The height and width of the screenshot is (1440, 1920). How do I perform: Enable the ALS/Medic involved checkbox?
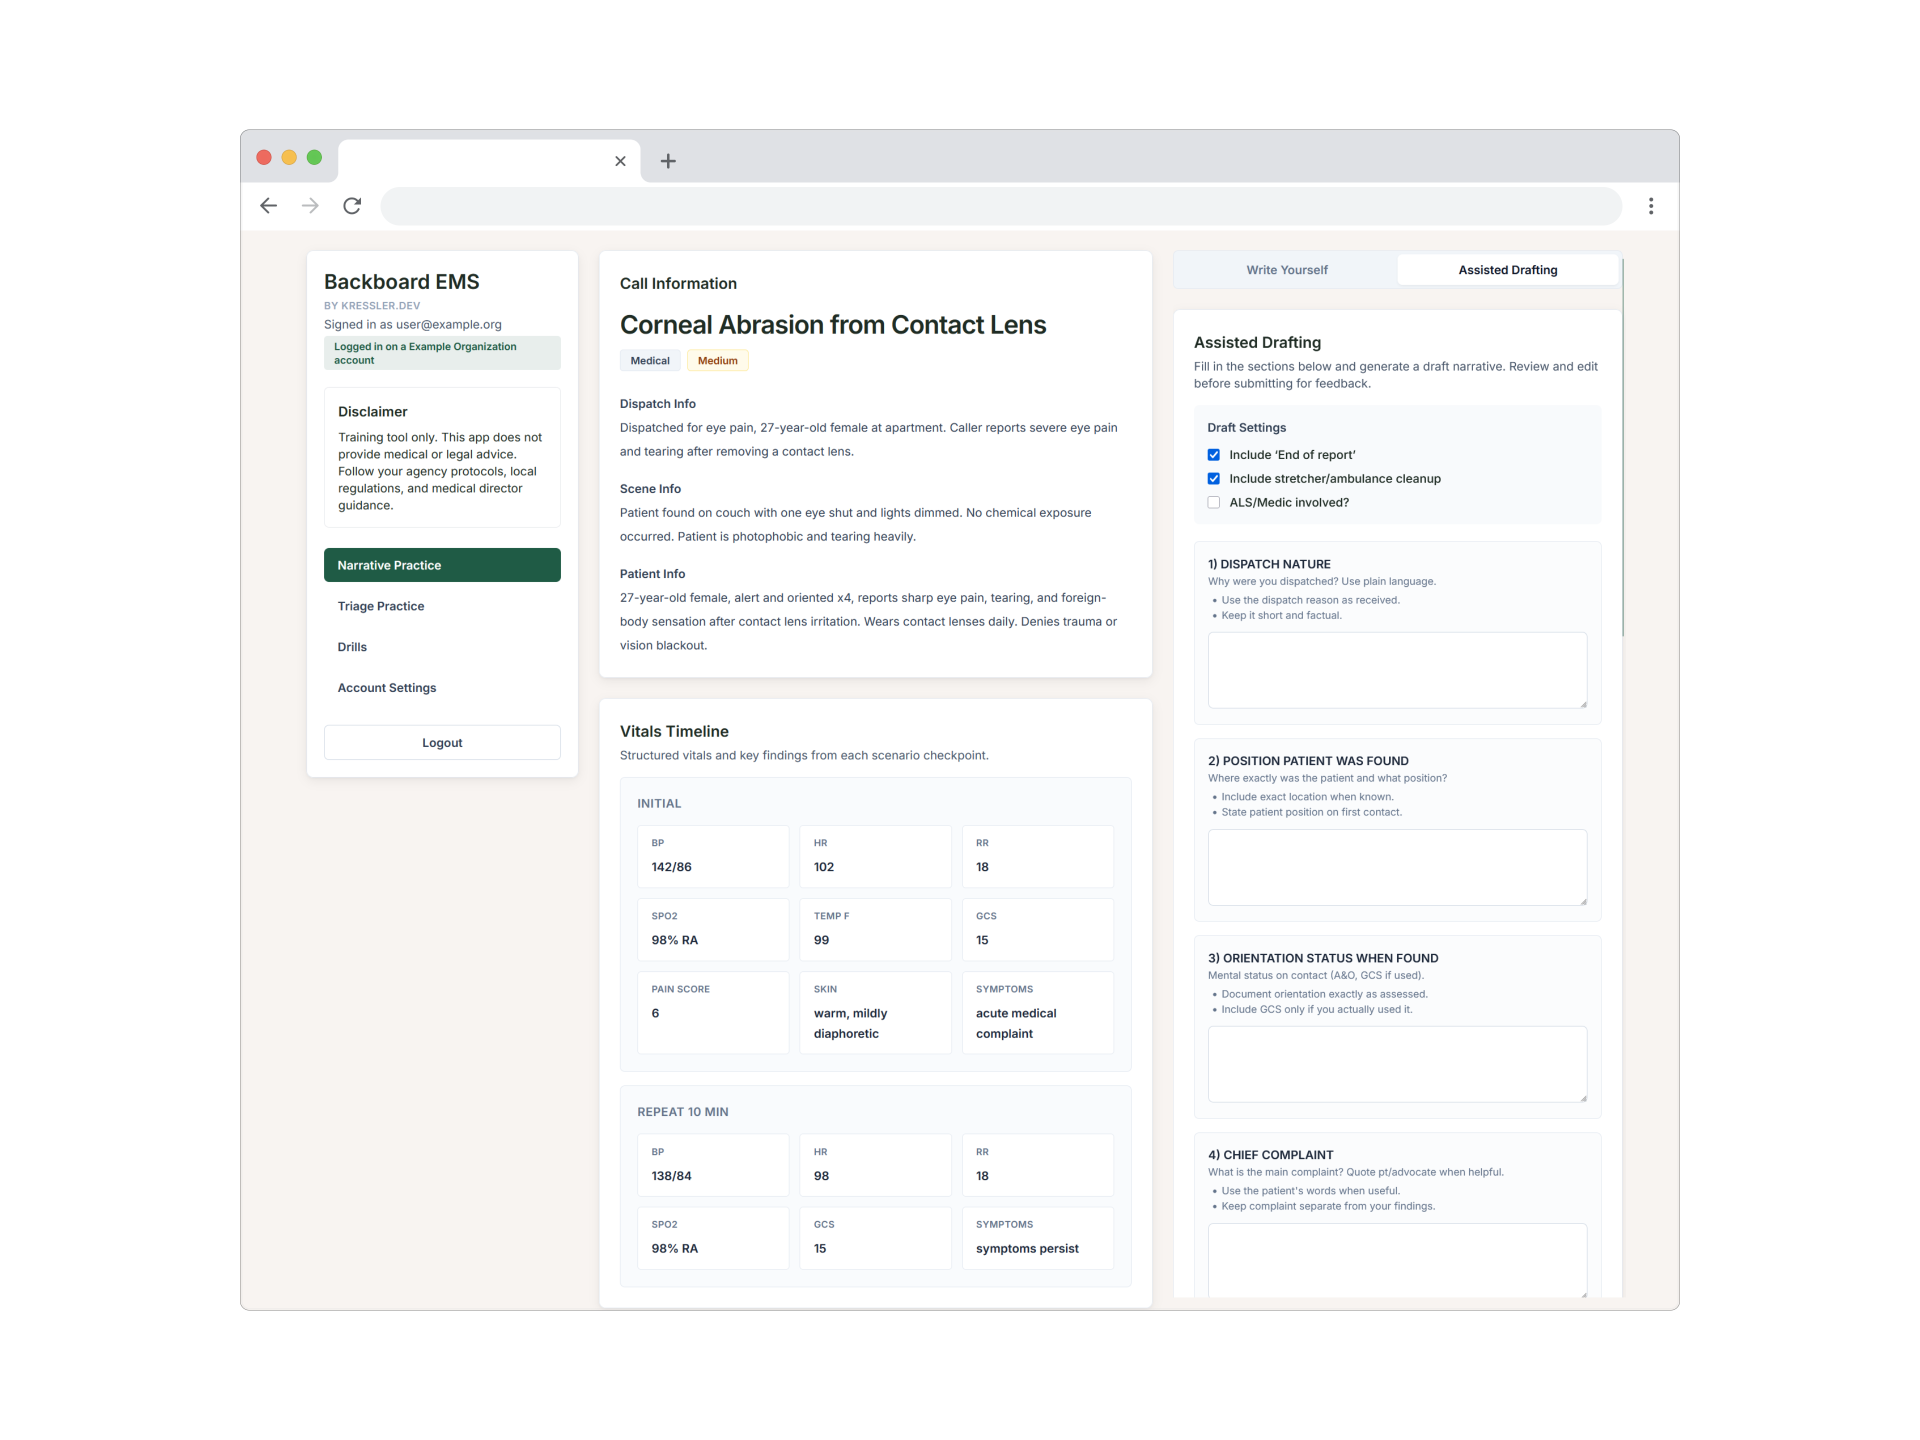pyautogui.click(x=1213, y=503)
